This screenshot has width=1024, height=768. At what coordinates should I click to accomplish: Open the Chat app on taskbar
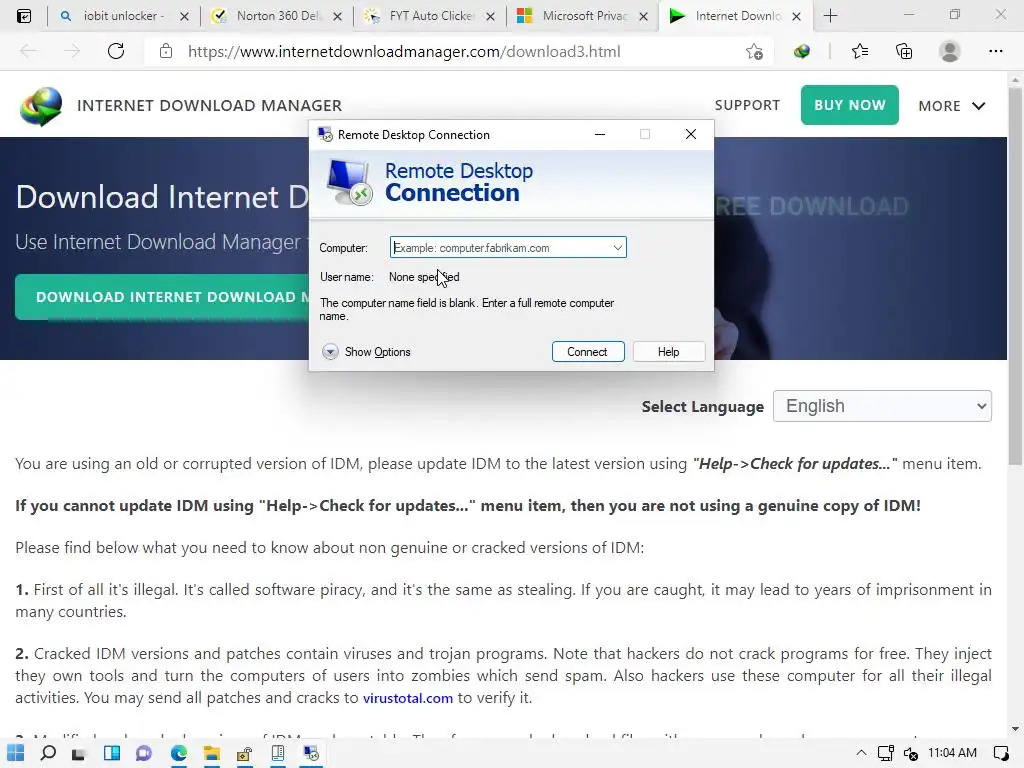coord(144,754)
